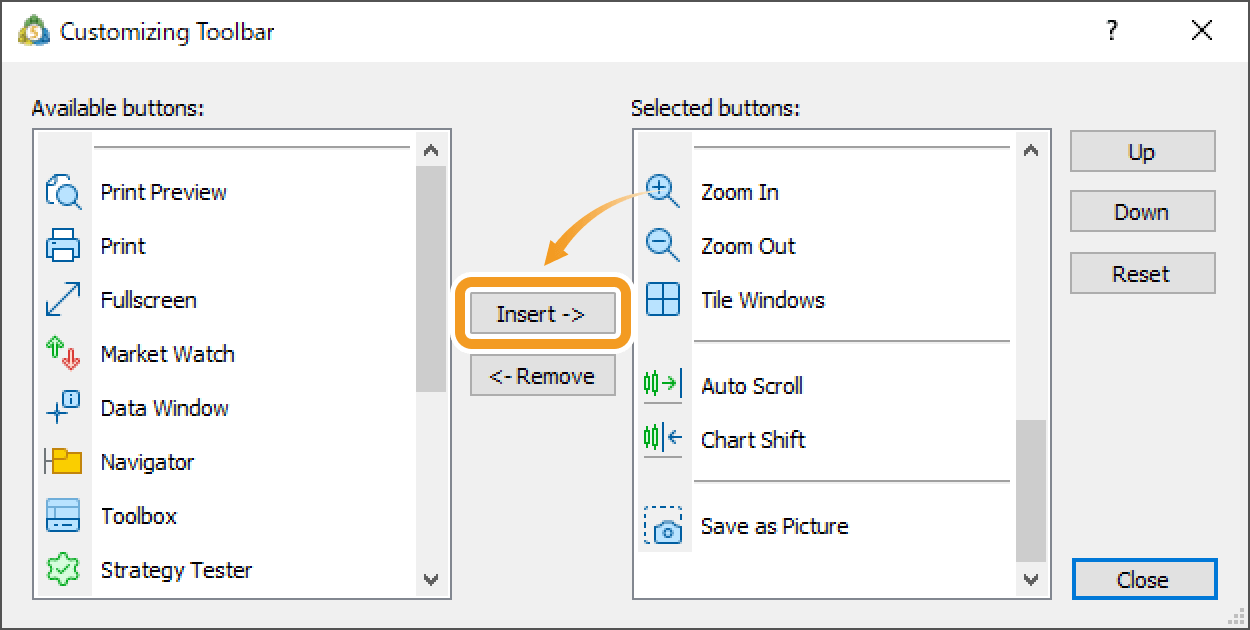Click the Print printer icon

pyautogui.click(x=63, y=245)
